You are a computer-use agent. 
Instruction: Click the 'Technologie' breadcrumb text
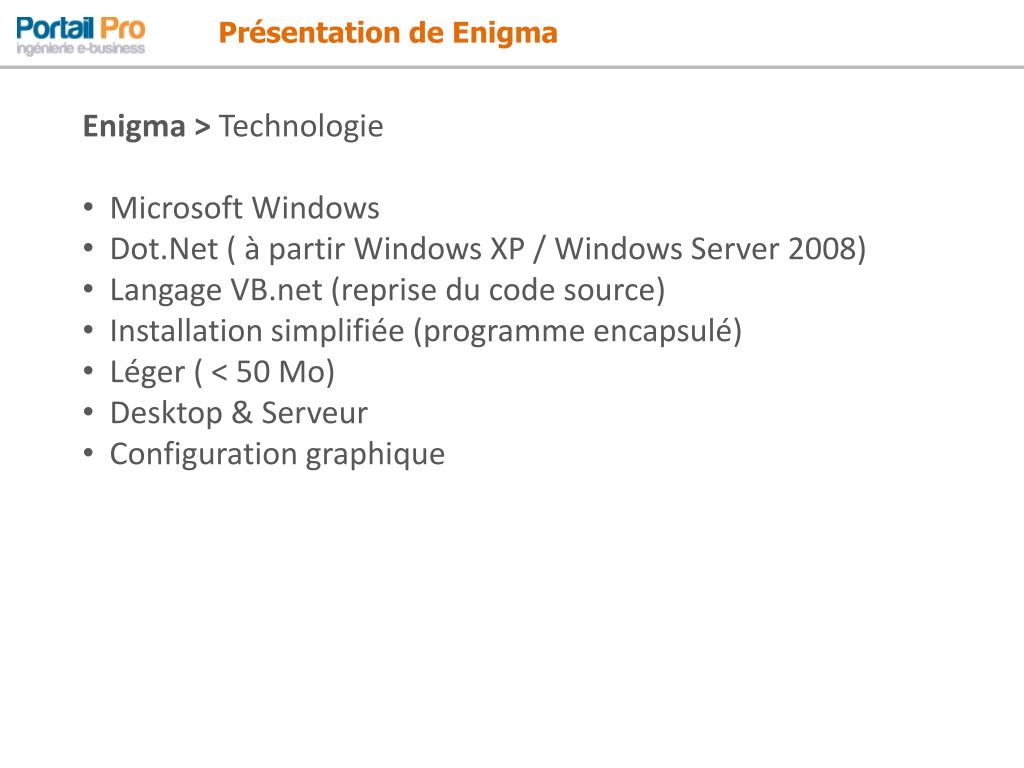coord(301,127)
